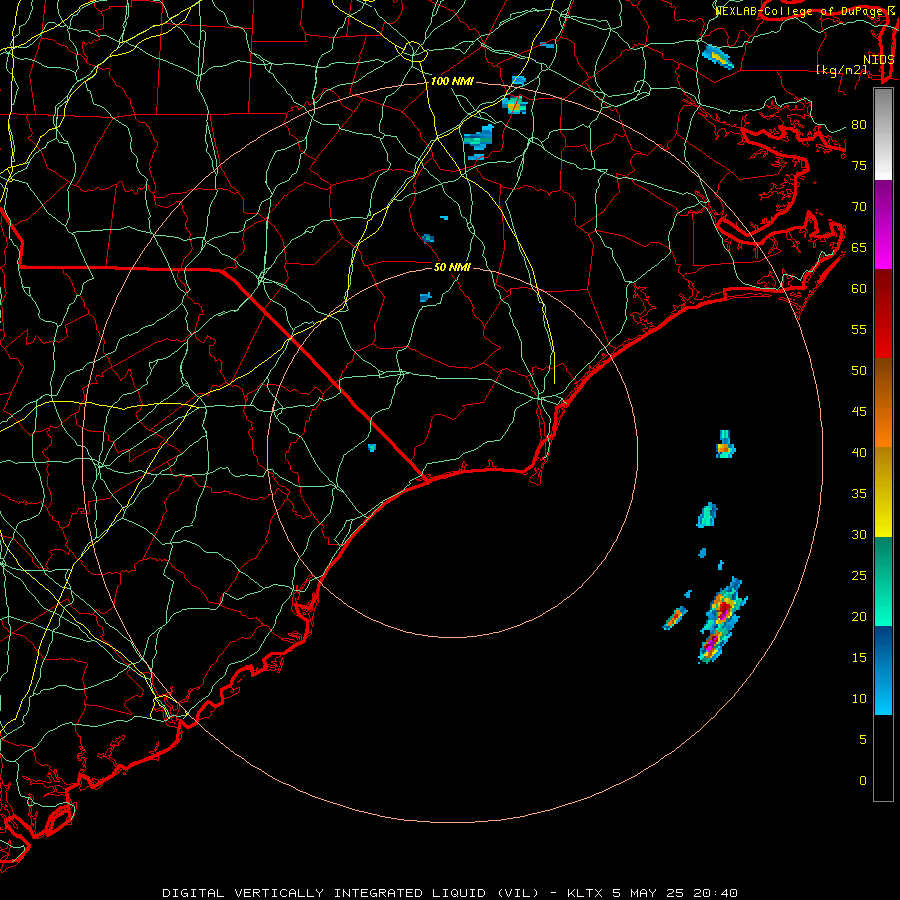Select the black bottom segment of color scale
900x900 pixels.
point(883,758)
